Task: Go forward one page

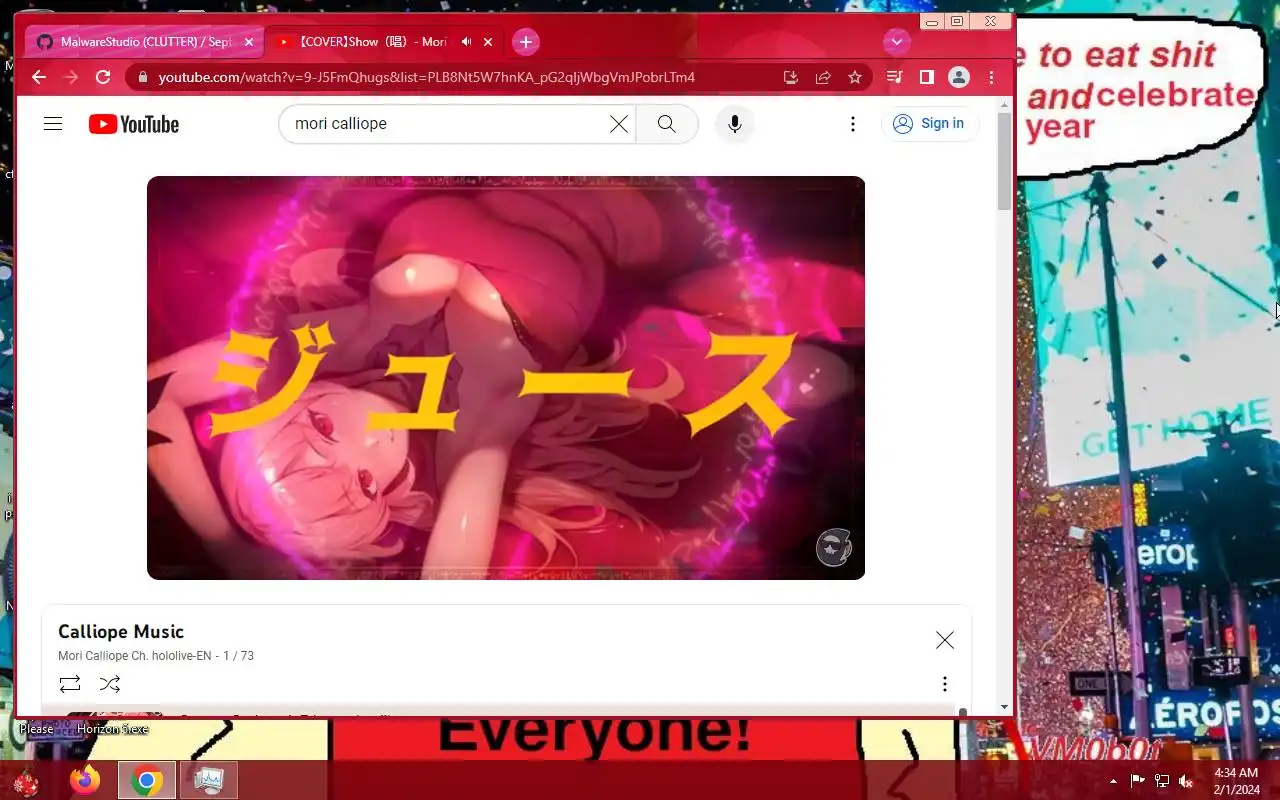Action: click(x=71, y=77)
